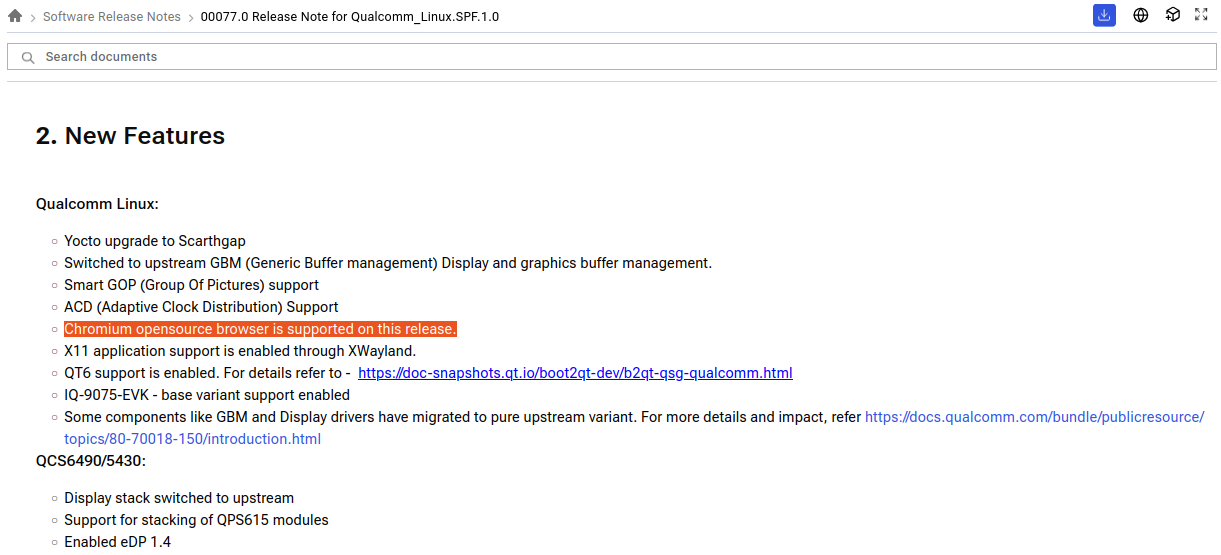The width and height of the screenshot is (1221, 555).
Task: Go to home via house icon
Action: tap(15, 16)
